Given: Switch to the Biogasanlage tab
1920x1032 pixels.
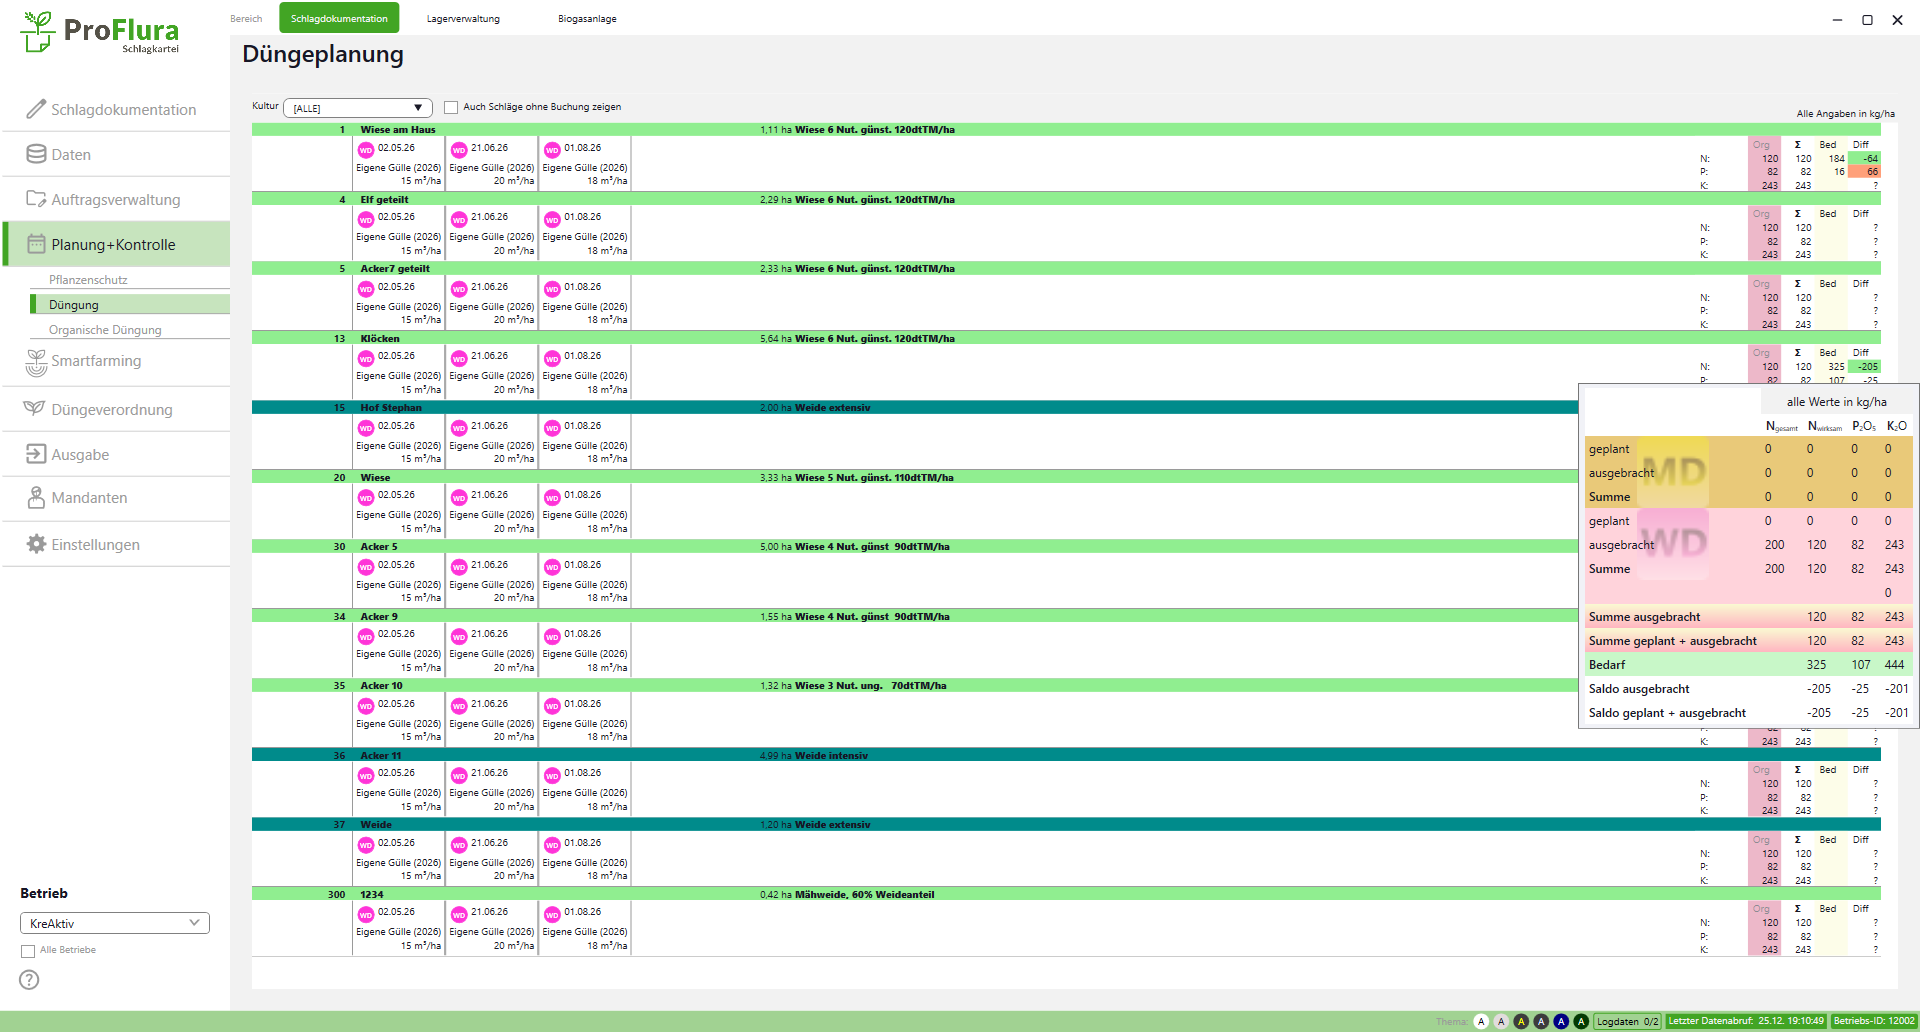Looking at the screenshot, I should tap(587, 19).
